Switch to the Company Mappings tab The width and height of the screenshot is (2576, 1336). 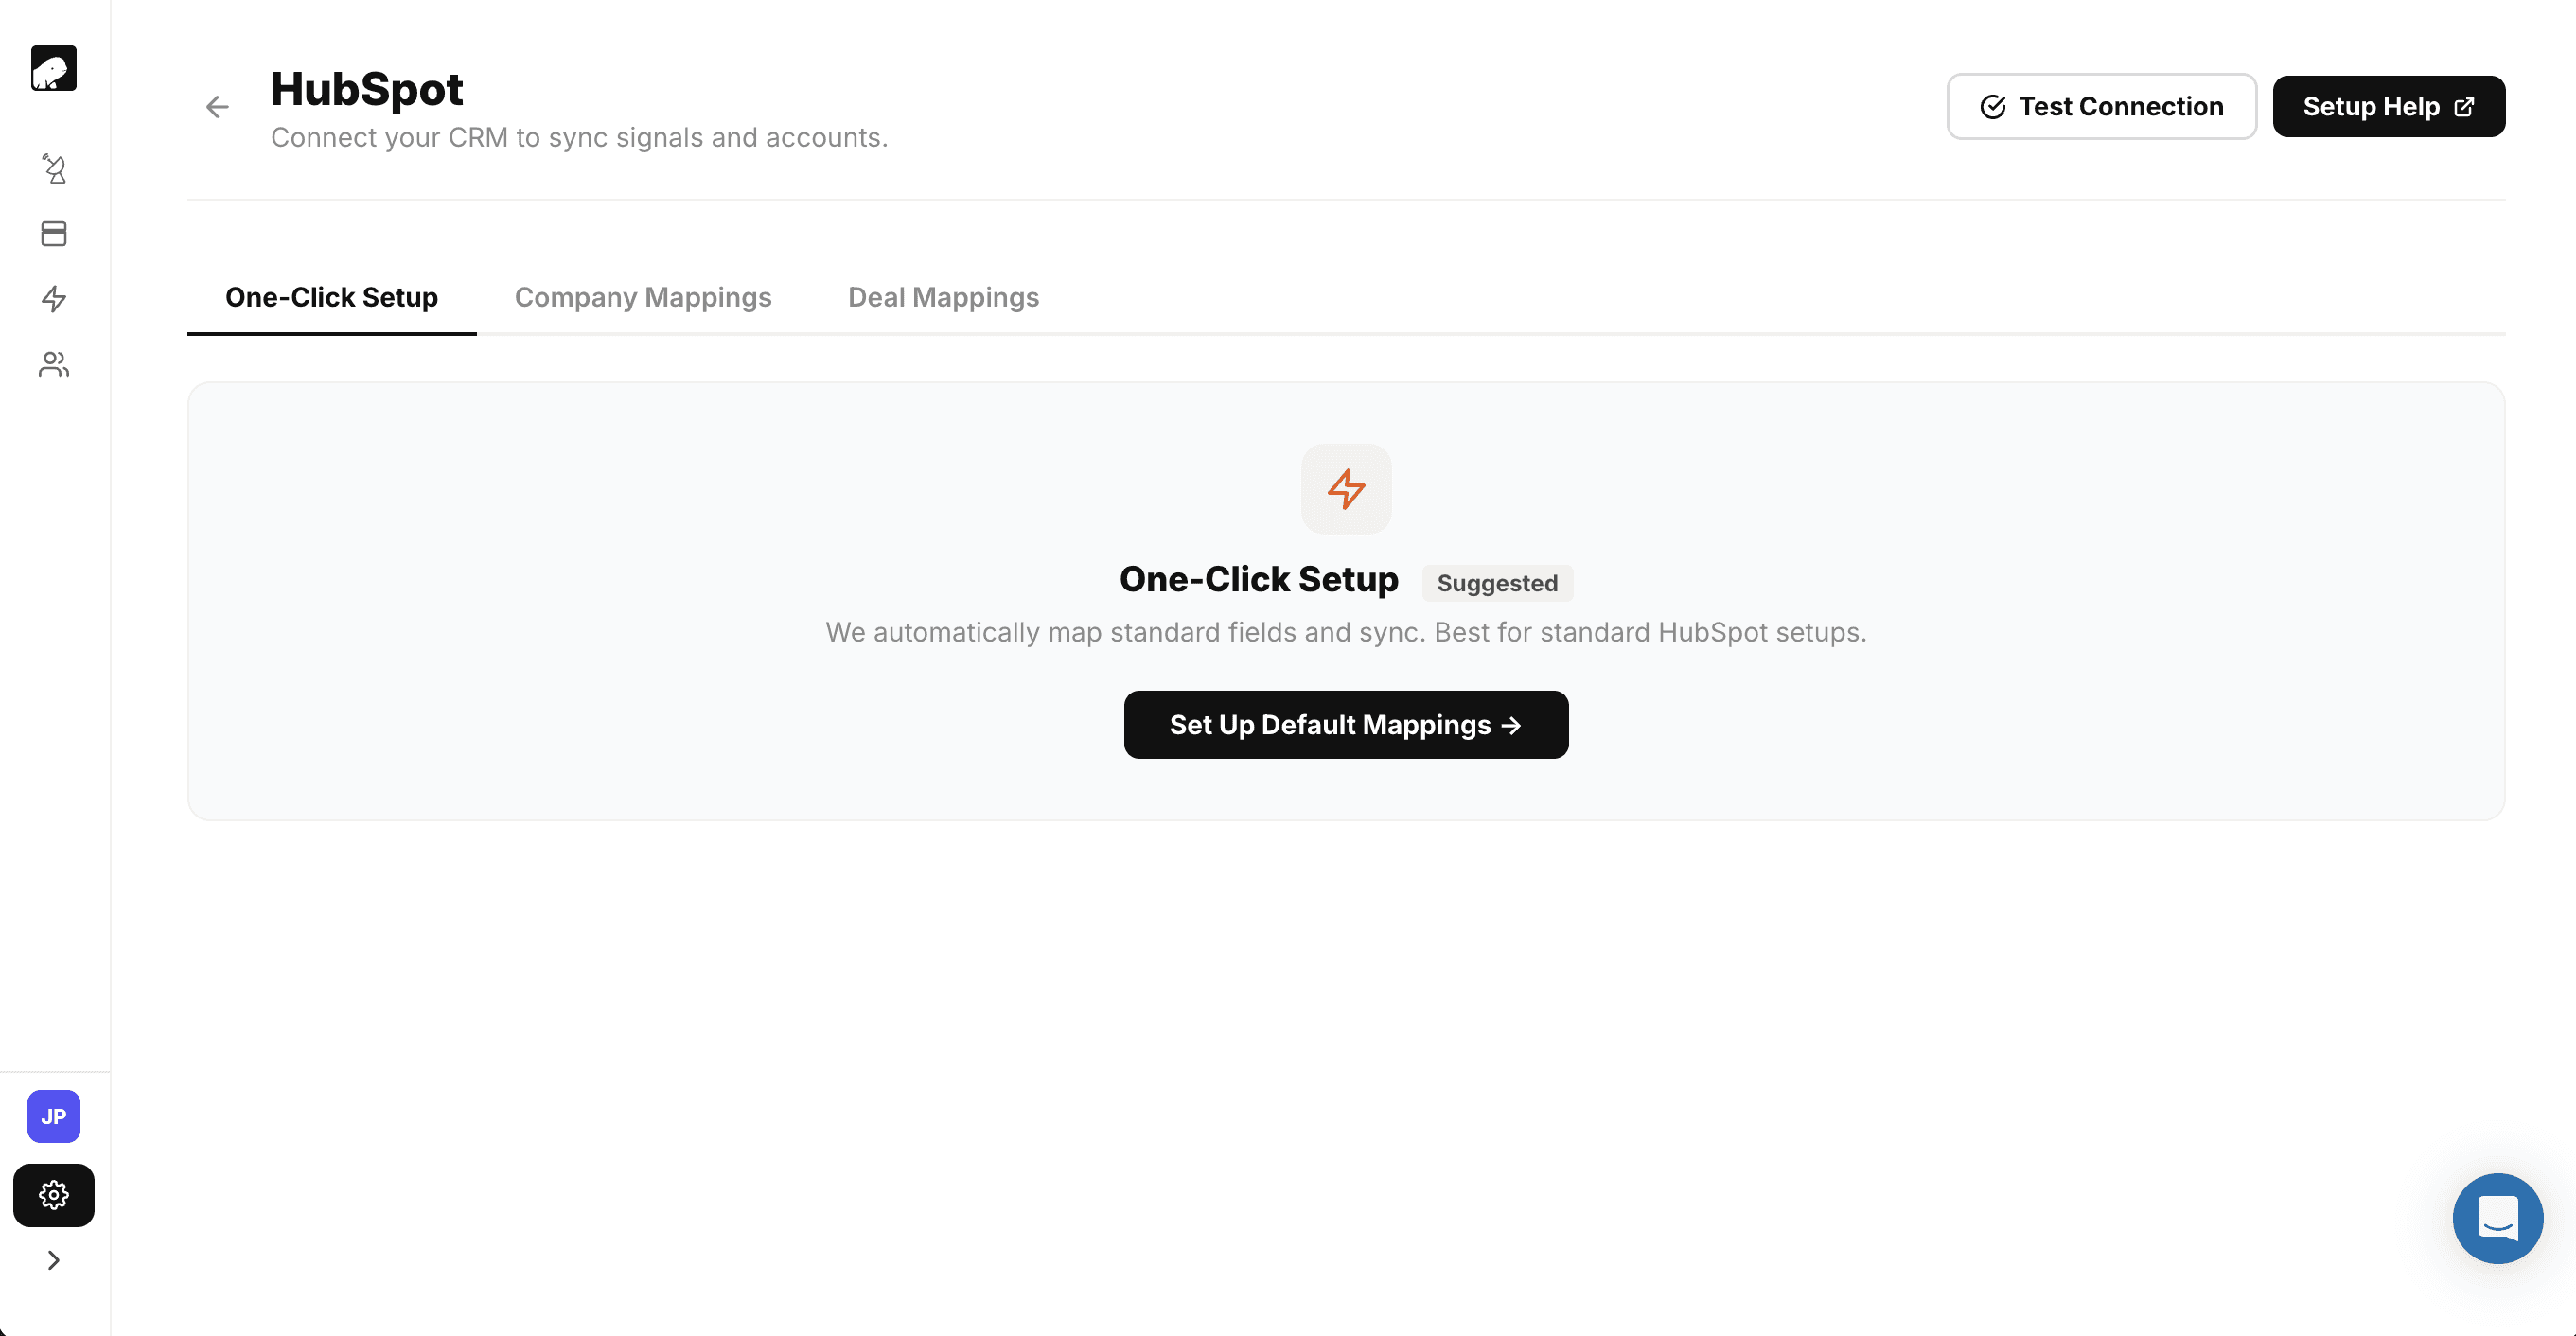click(643, 297)
